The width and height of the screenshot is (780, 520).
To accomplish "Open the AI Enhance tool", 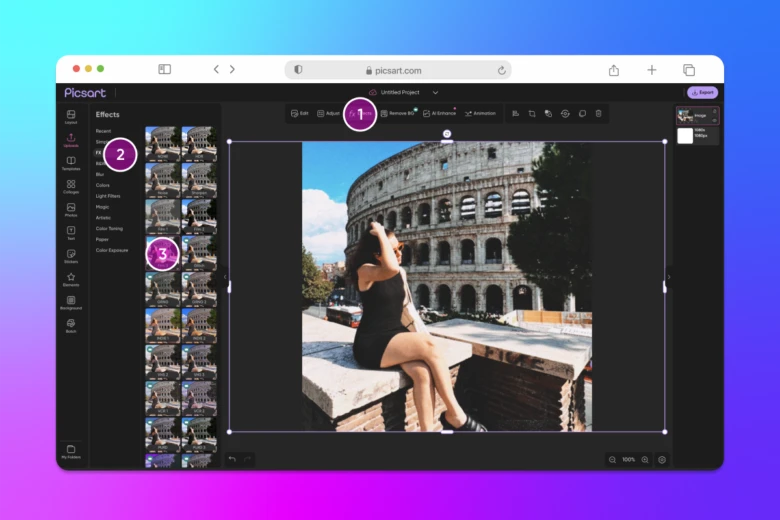I will 439,114.
